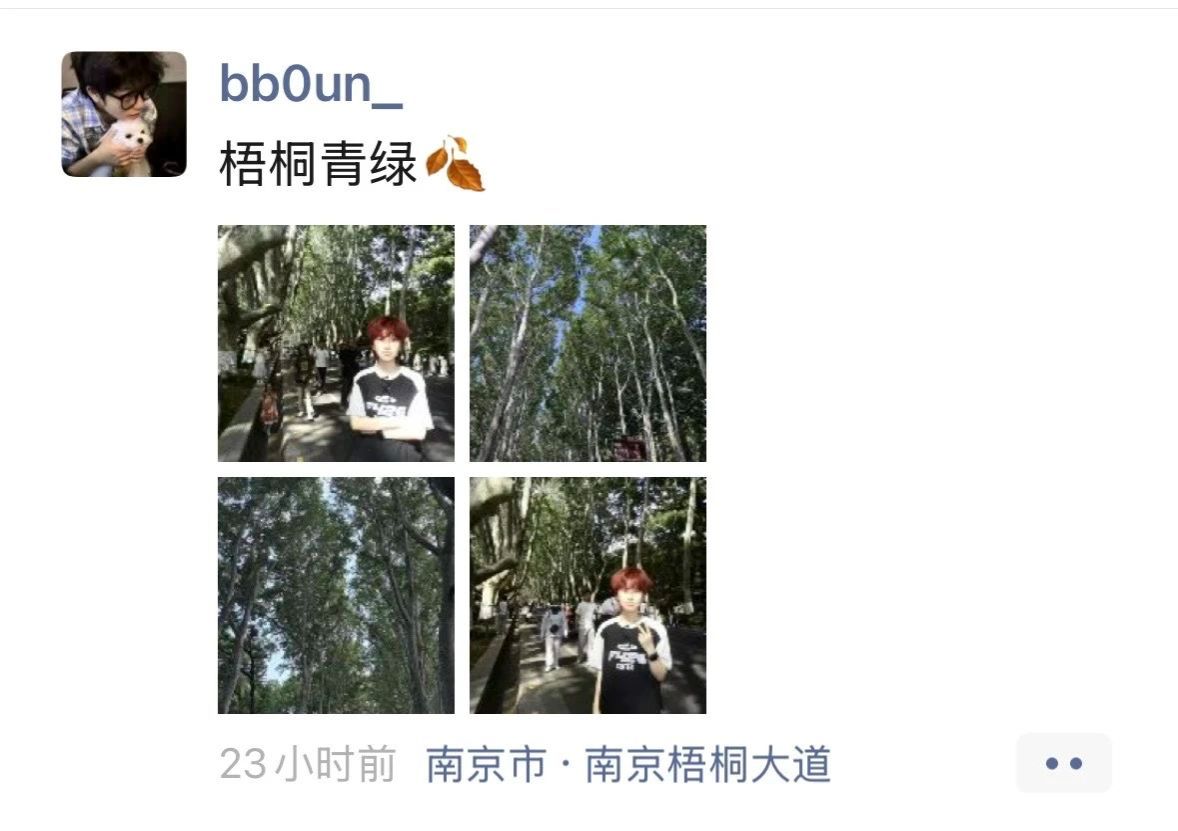This screenshot has height=831, width=1178.
Task: Select the 梧桐青绿 caption text
Action: 318,164
